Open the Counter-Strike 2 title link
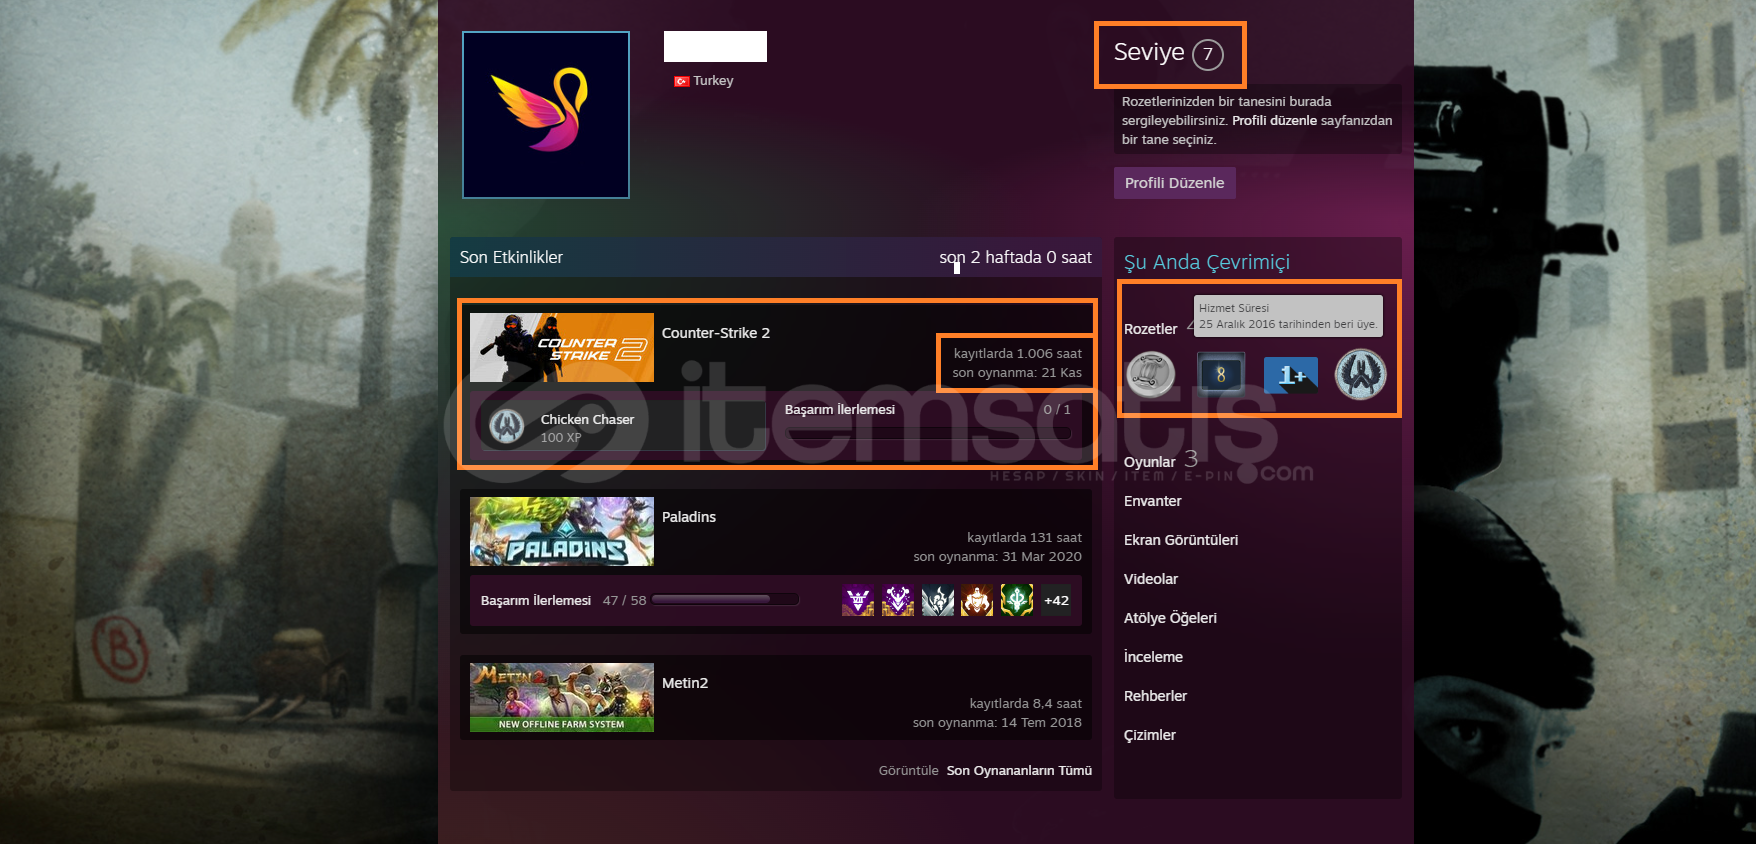 point(716,333)
